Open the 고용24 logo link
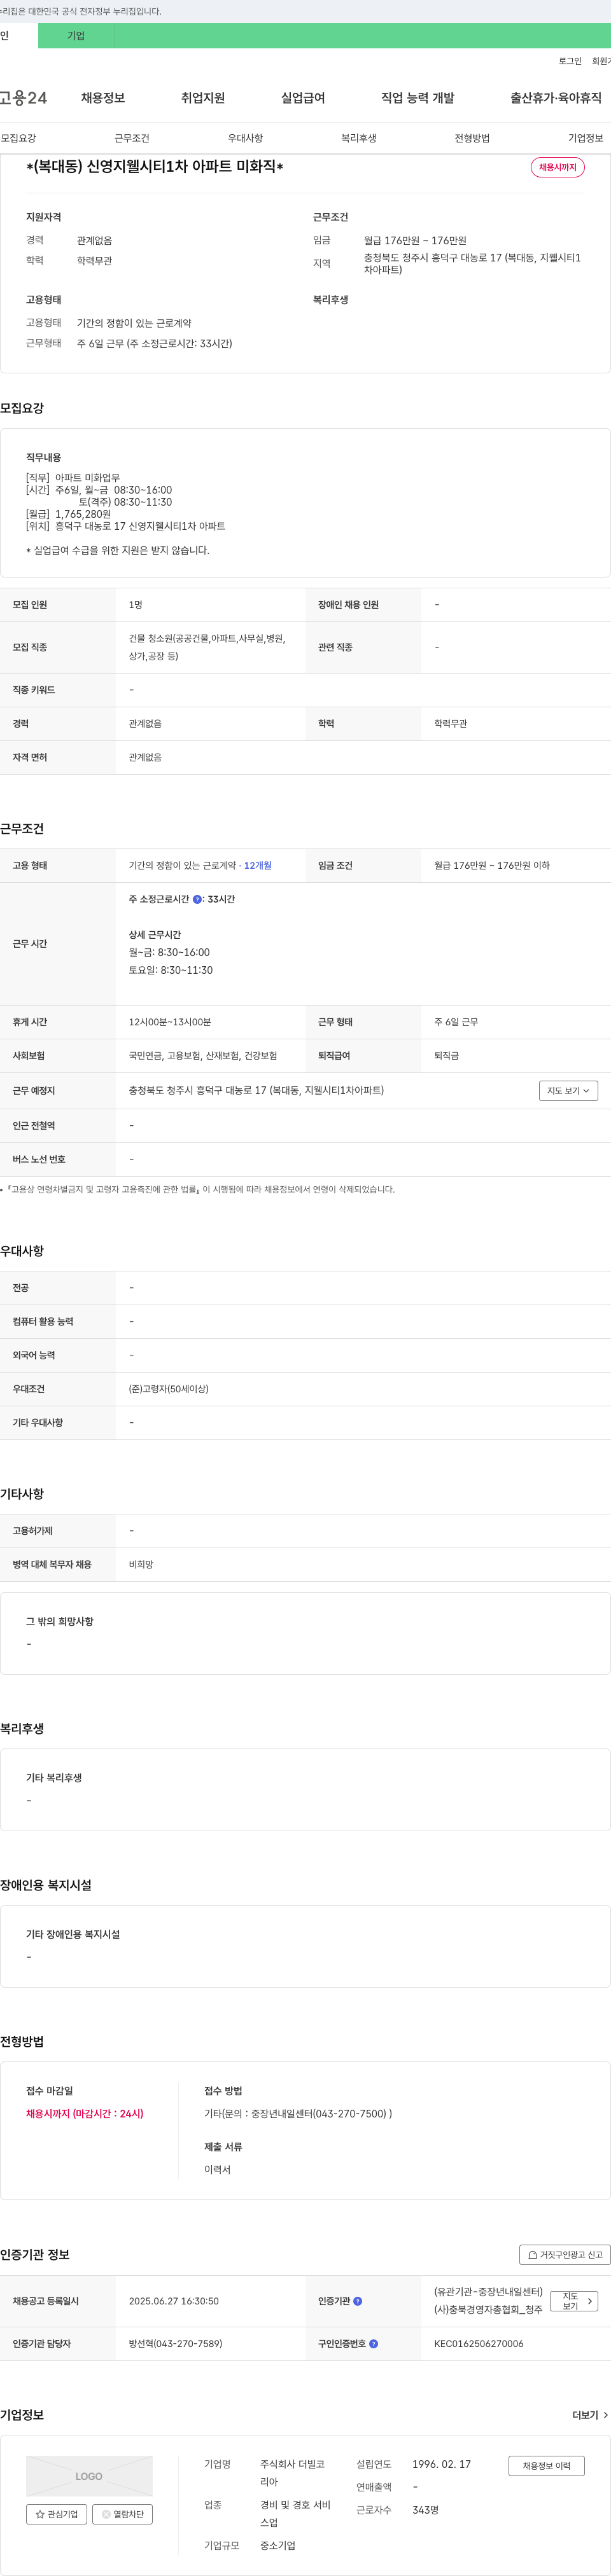611x2576 pixels. 23,98
